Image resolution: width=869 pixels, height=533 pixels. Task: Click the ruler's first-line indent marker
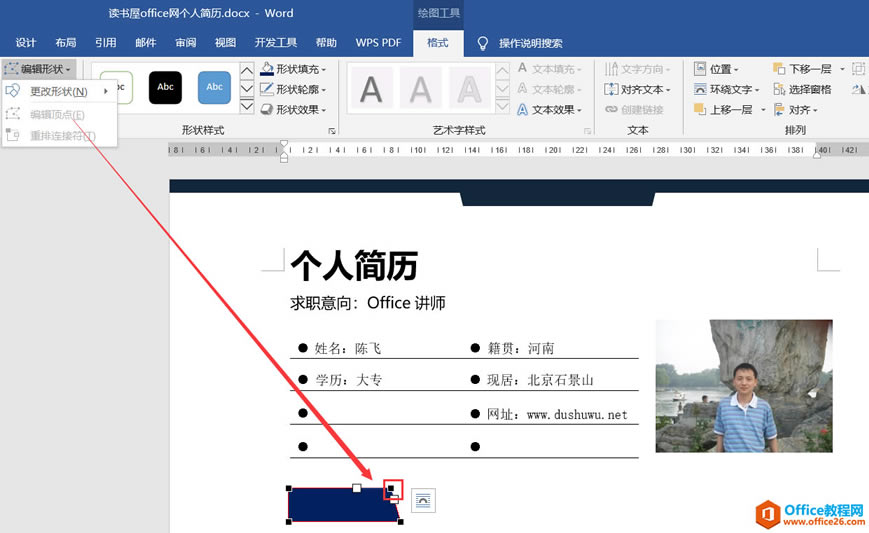[x=284, y=145]
